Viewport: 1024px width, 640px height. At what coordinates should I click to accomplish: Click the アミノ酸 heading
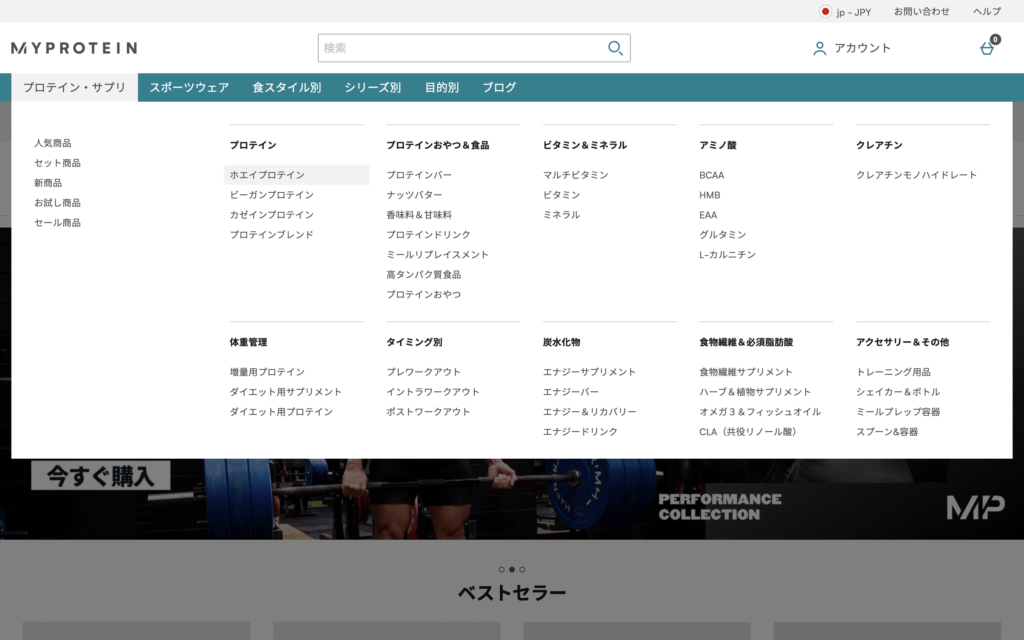click(x=718, y=145)
